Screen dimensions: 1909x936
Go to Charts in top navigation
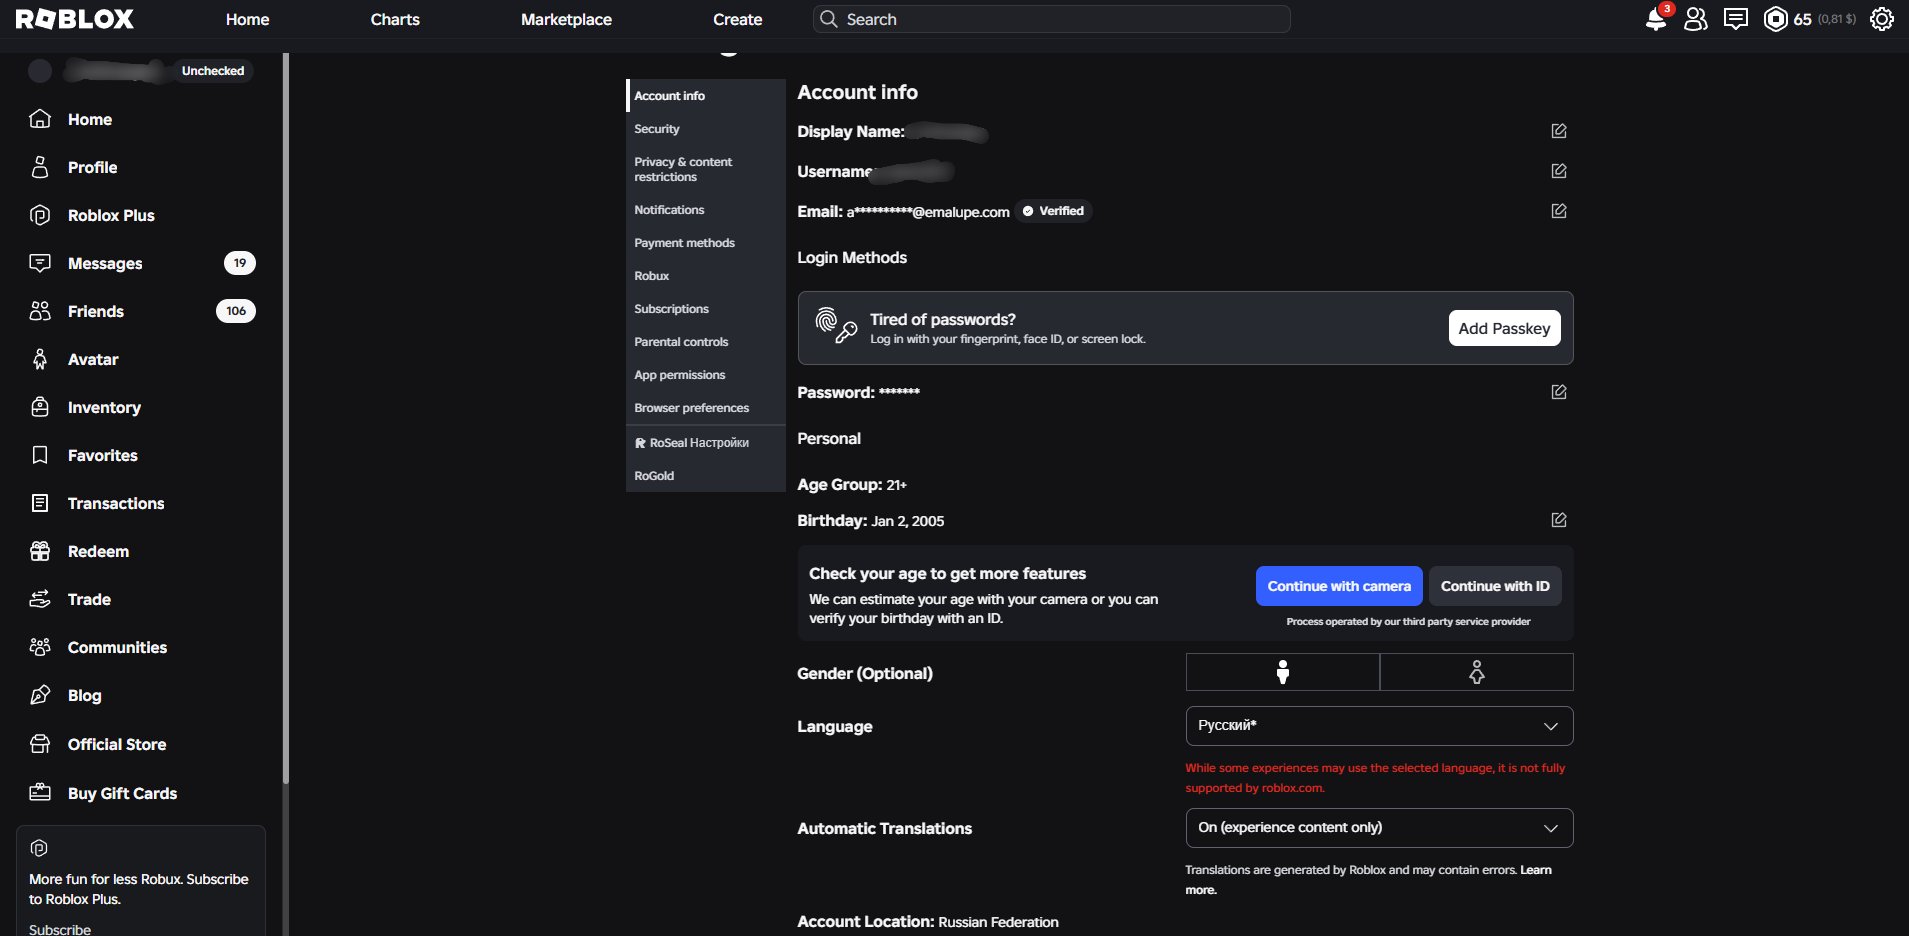tap(395, 19)
